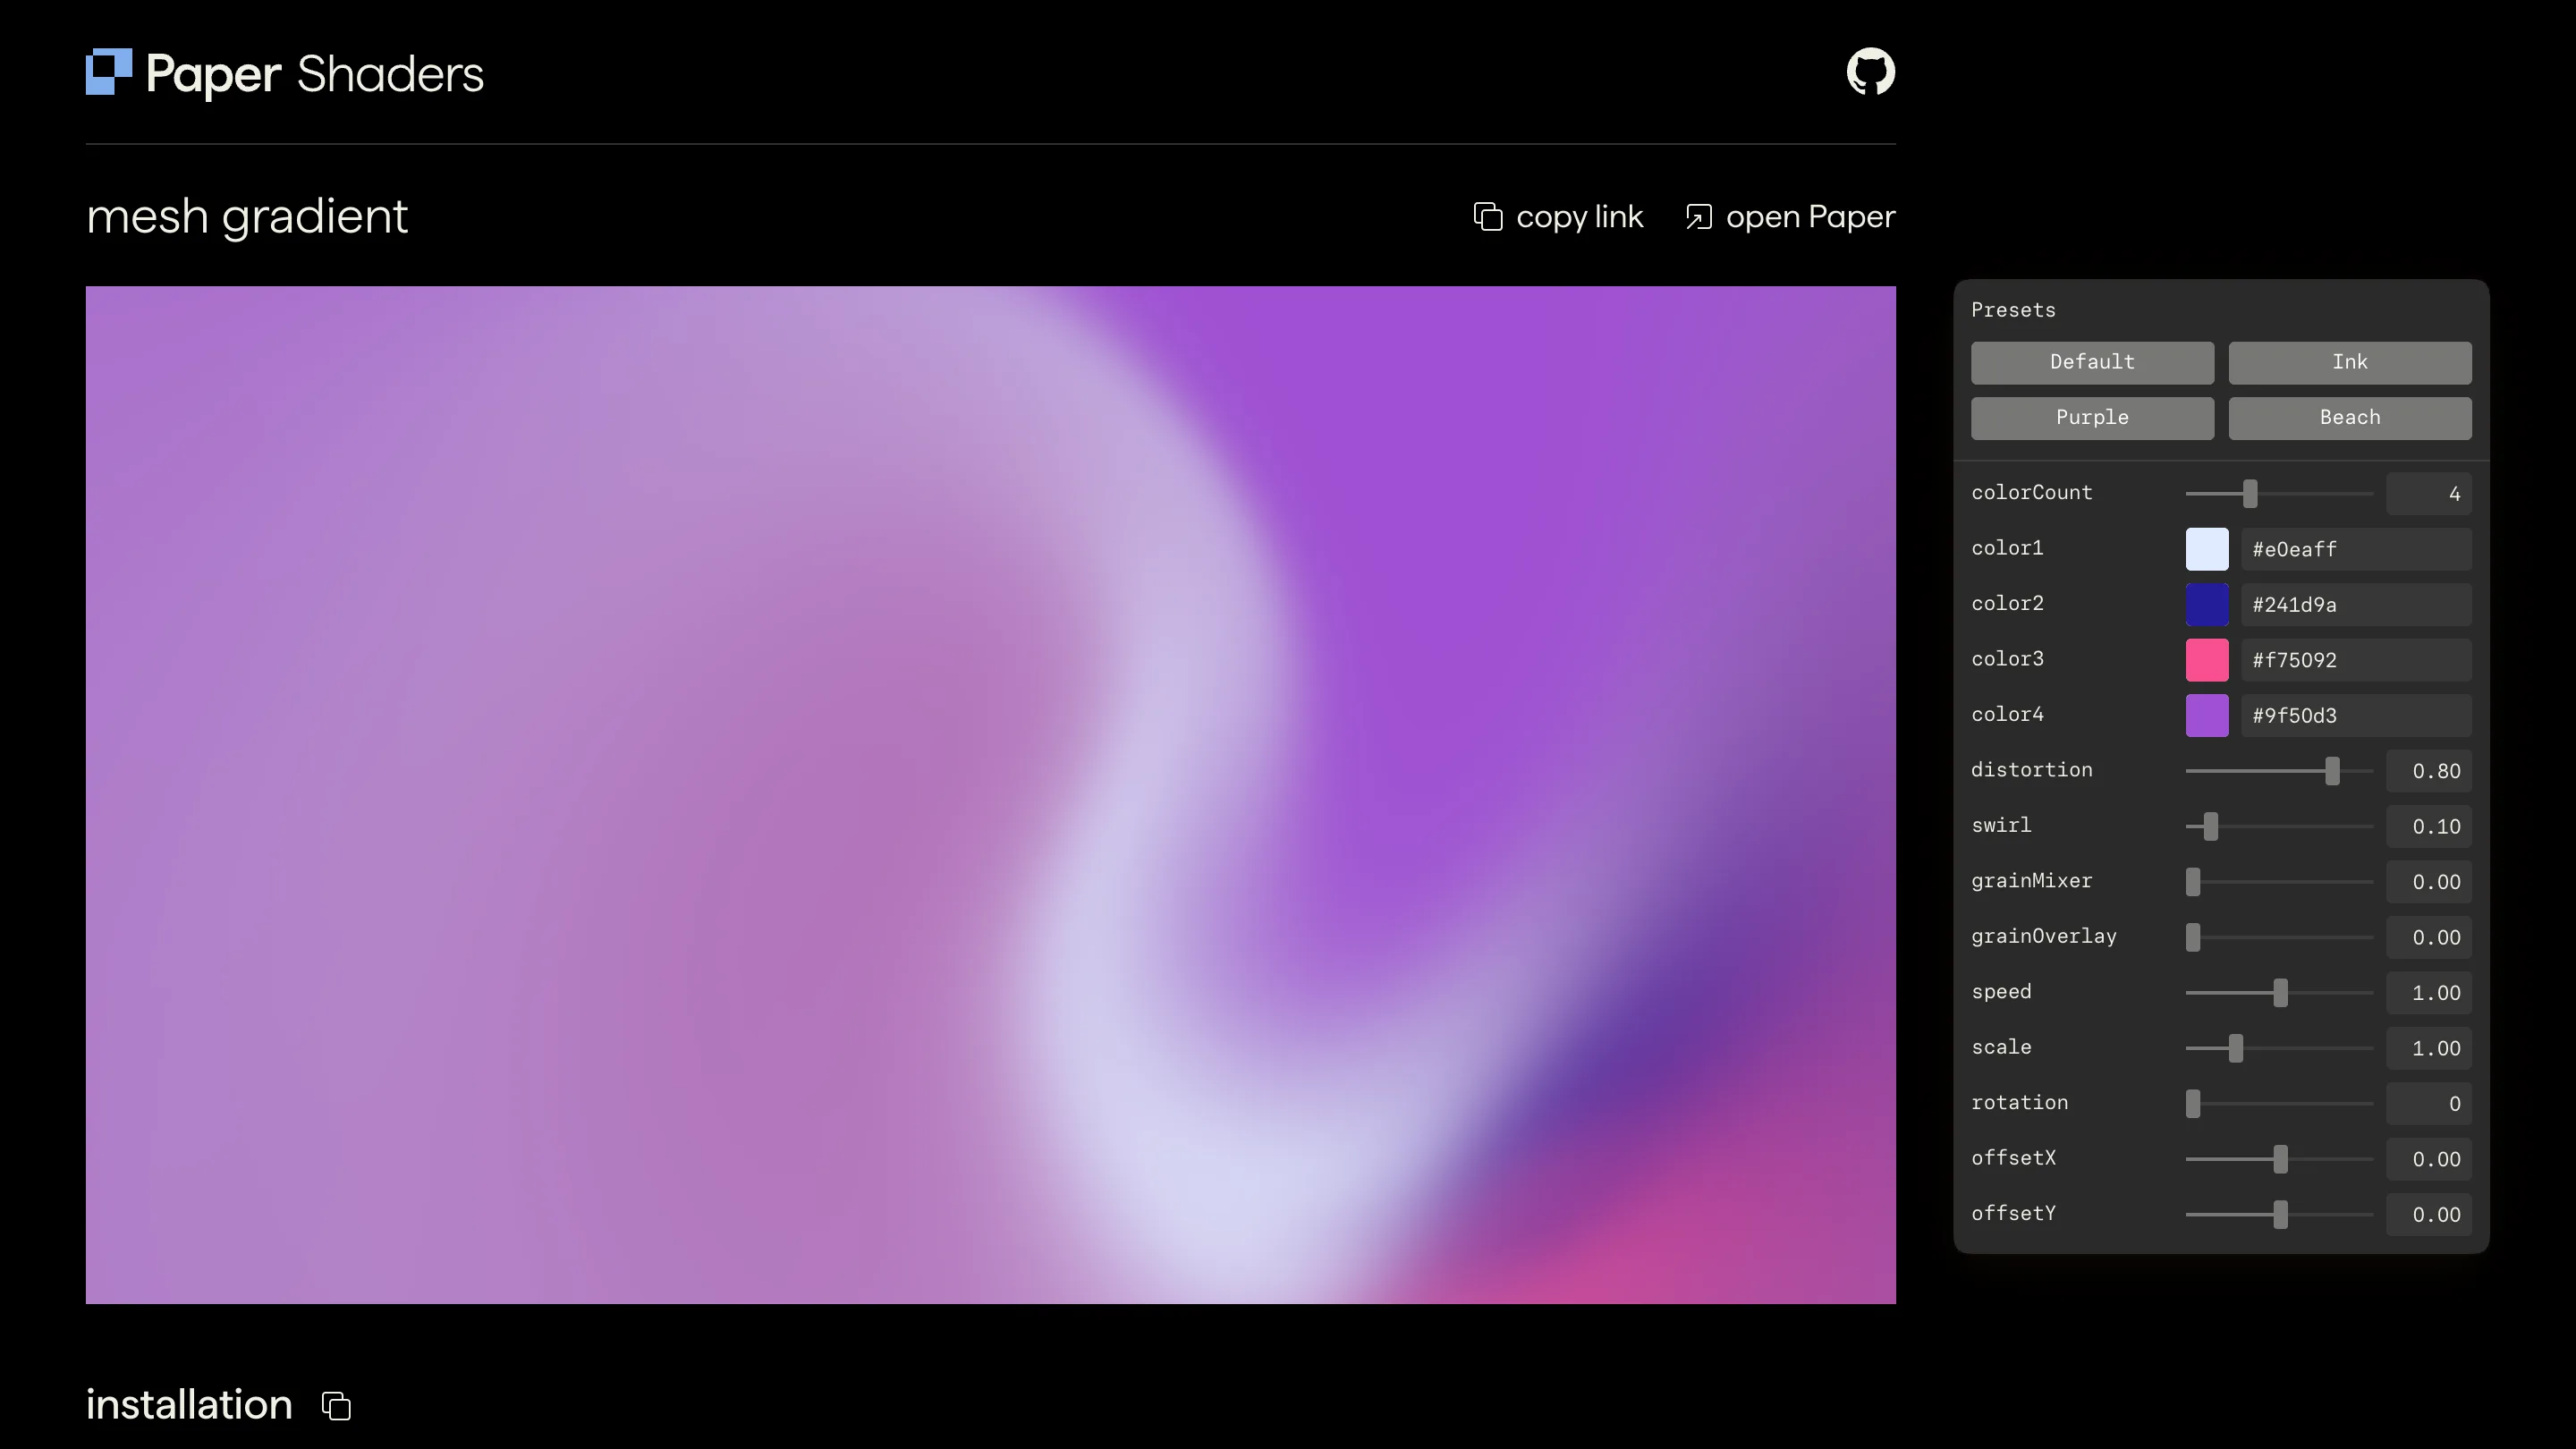Click the scale label
Viewport: 2576px width, 1449px height.
[2001, 1047]
